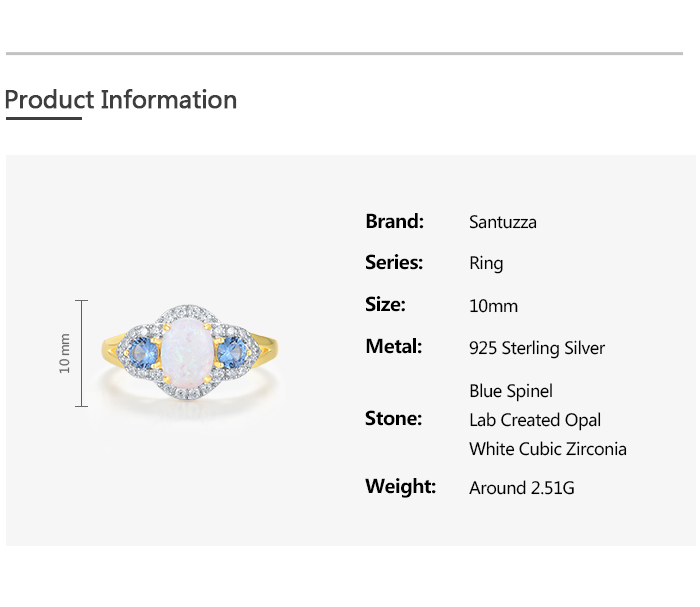Click the ring product image
The image size is (700, 607).
(x=188, y=353)
